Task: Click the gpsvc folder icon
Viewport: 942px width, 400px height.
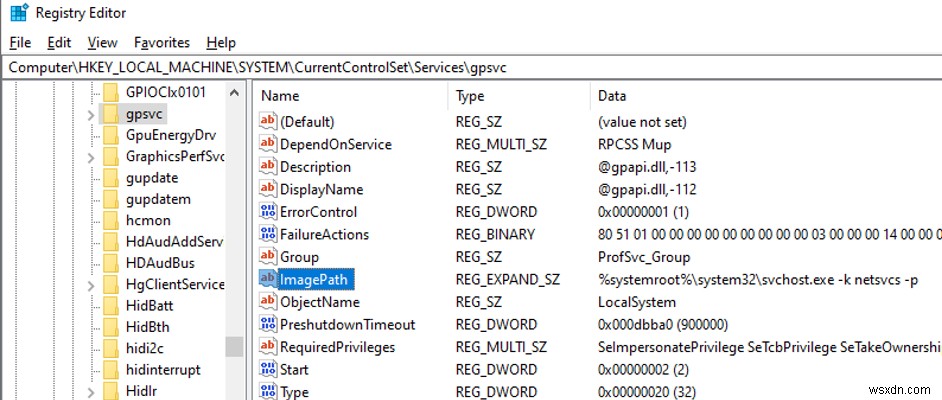Action: [x=111, y=114]
